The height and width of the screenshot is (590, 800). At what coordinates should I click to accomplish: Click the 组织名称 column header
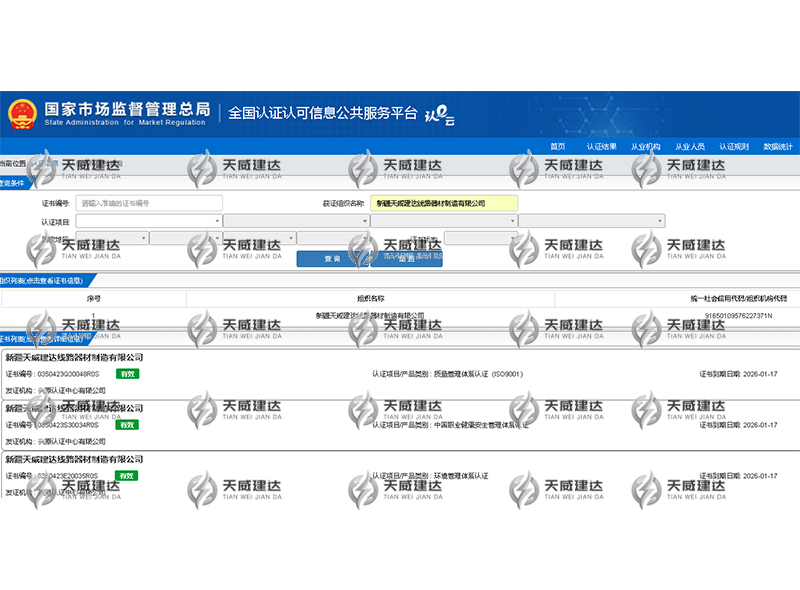pos(370,299)
